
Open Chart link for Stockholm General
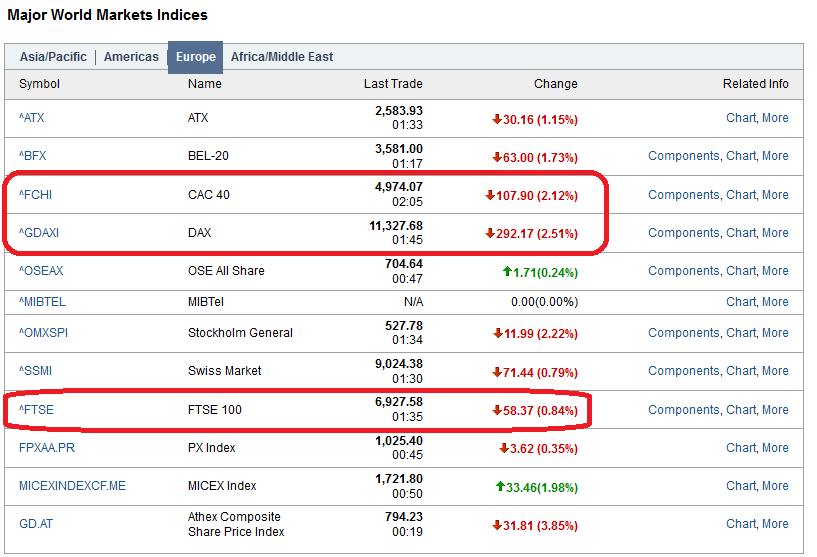click(x=741, y=332)
